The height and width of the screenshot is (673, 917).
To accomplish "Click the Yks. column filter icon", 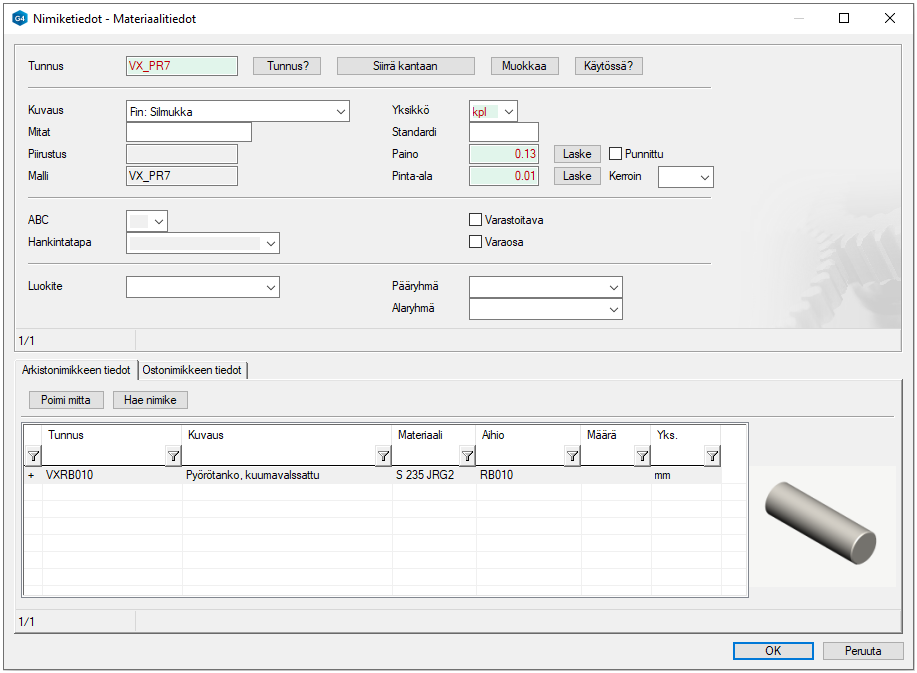I will [712, 456].
